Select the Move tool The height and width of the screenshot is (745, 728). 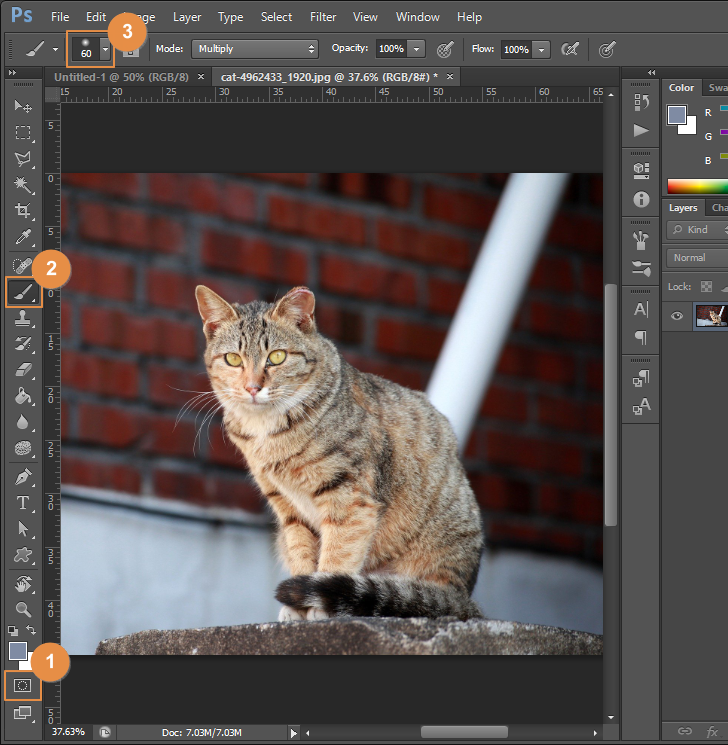[22, 105]
